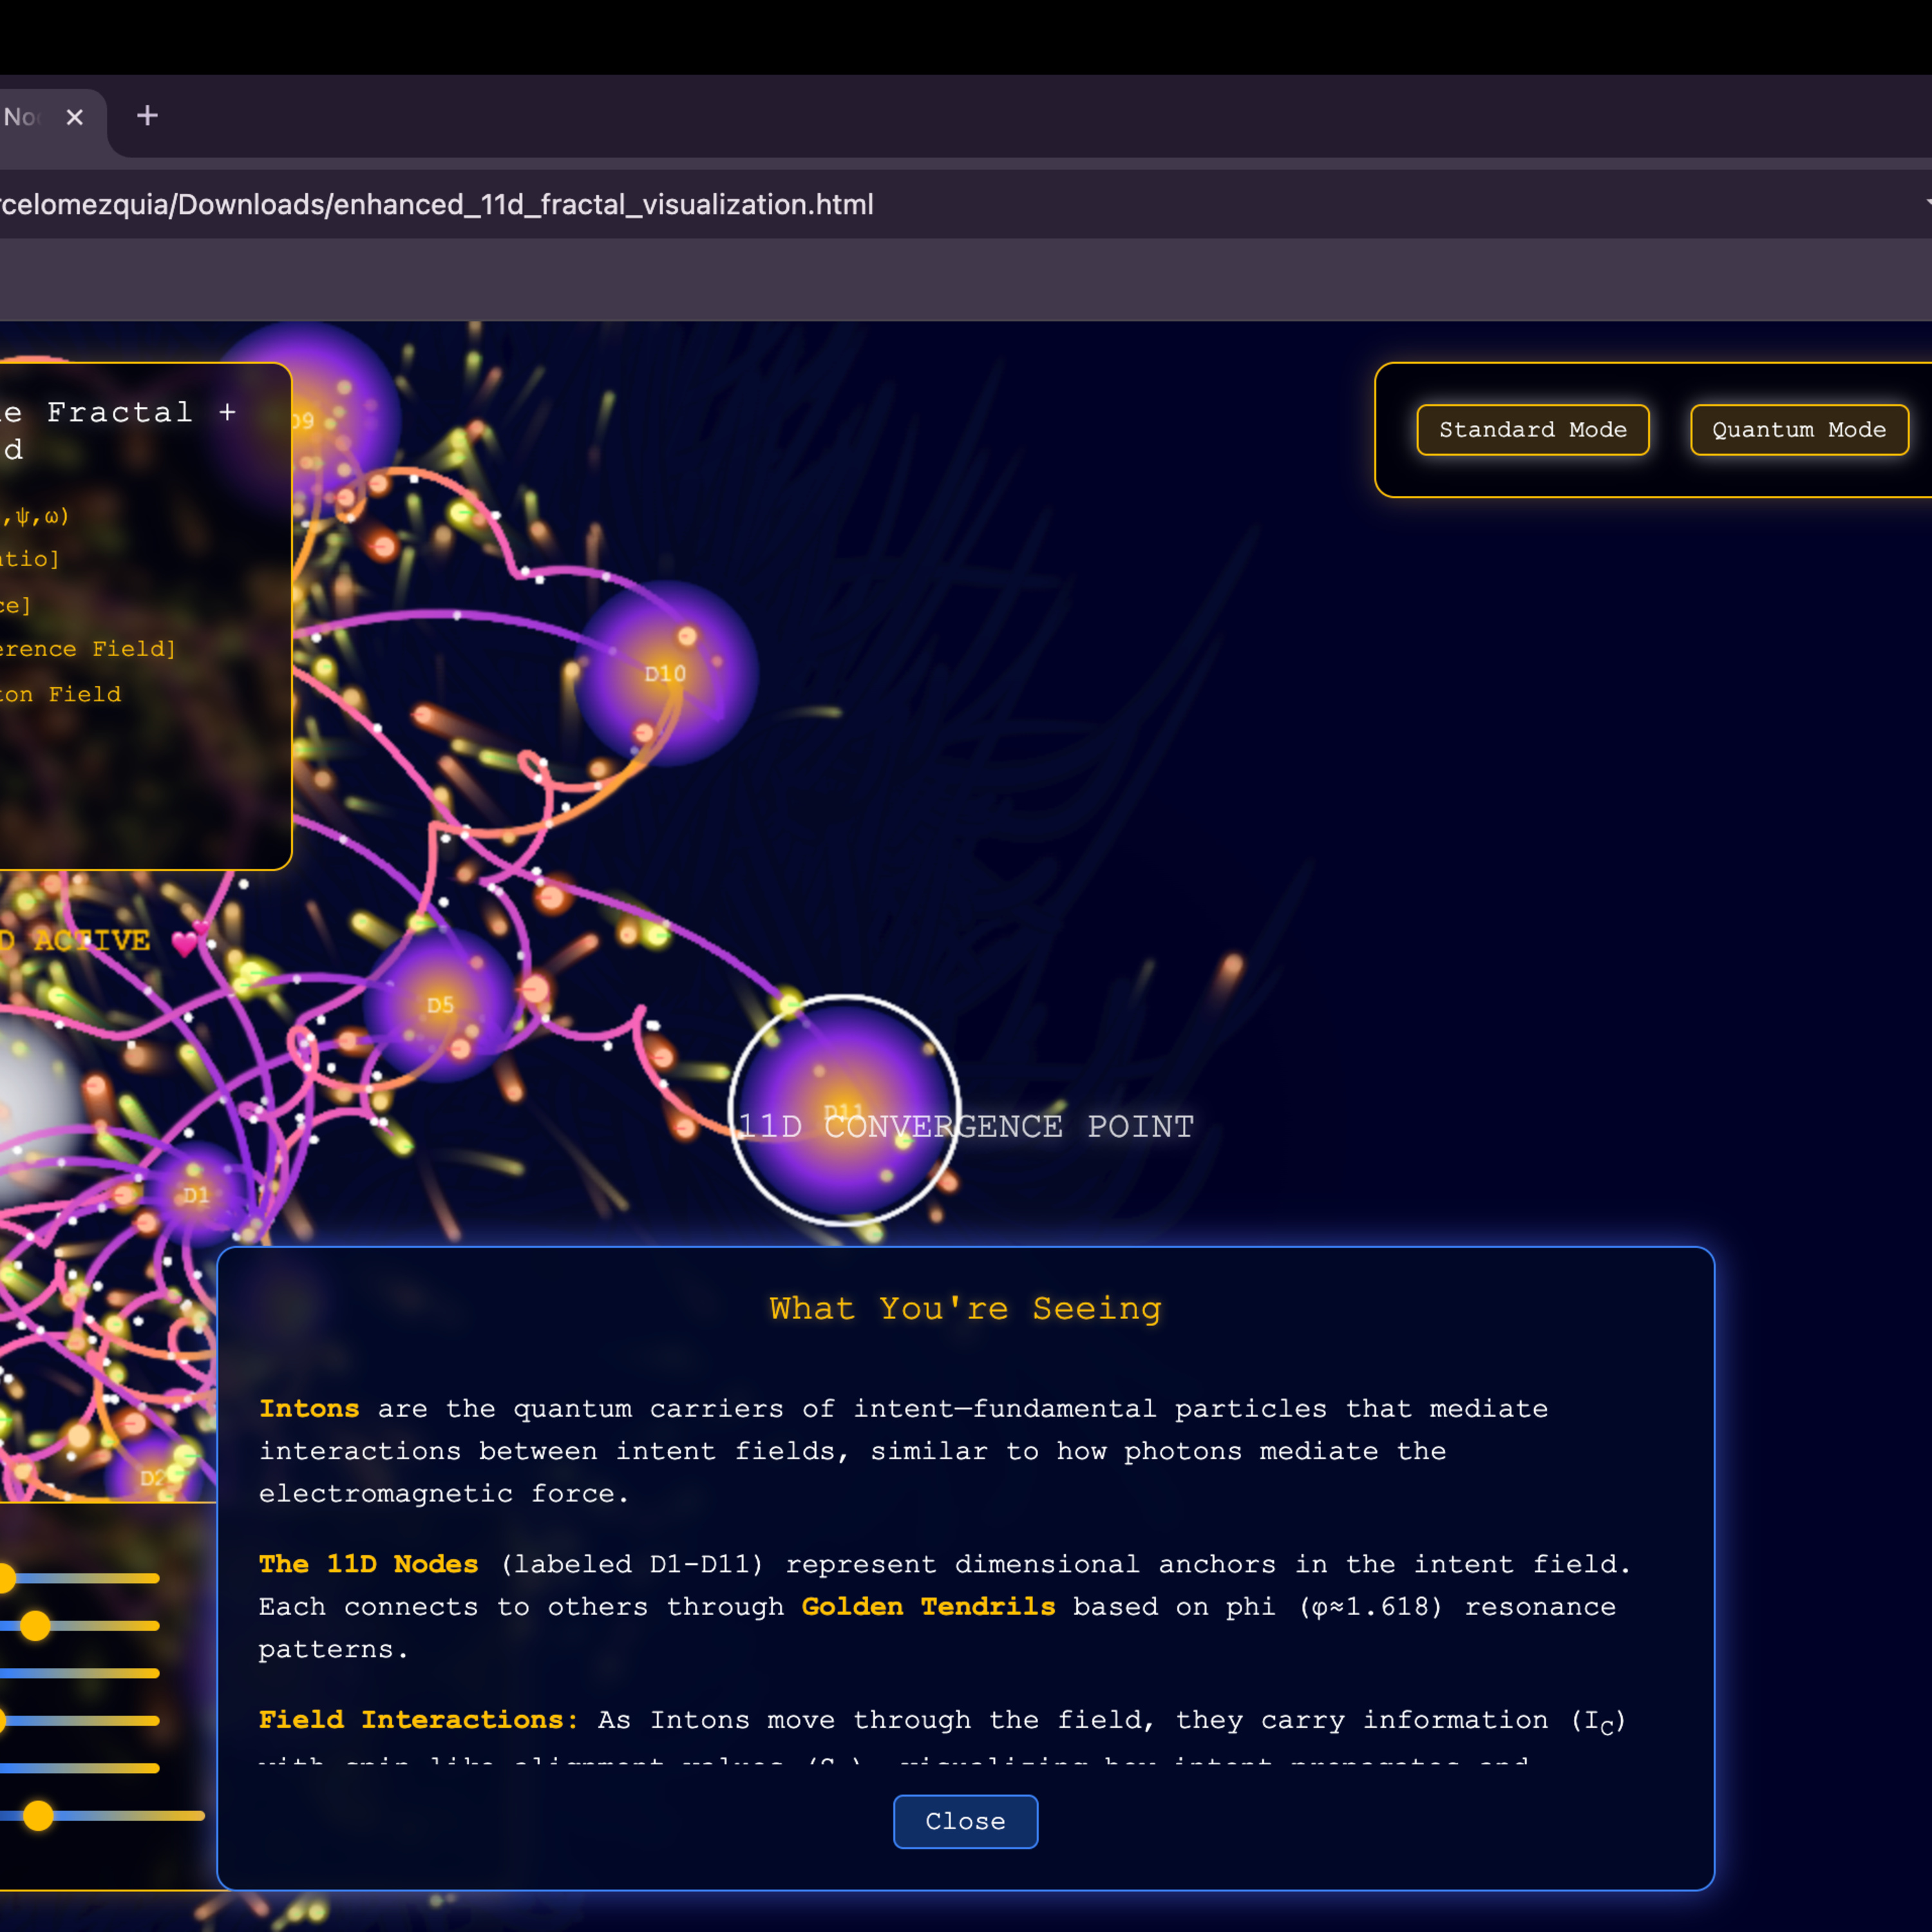This screenshot has width=1932, height=1932.
Task: Switch to Standard Mode
Action: click(1532, 430)
